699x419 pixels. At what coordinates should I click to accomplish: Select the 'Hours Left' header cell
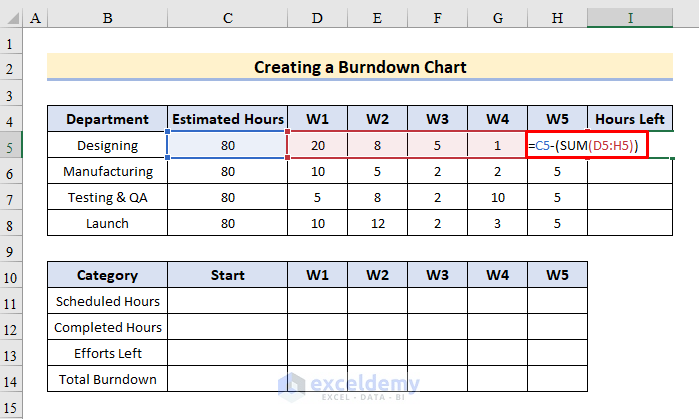[630, 119]
